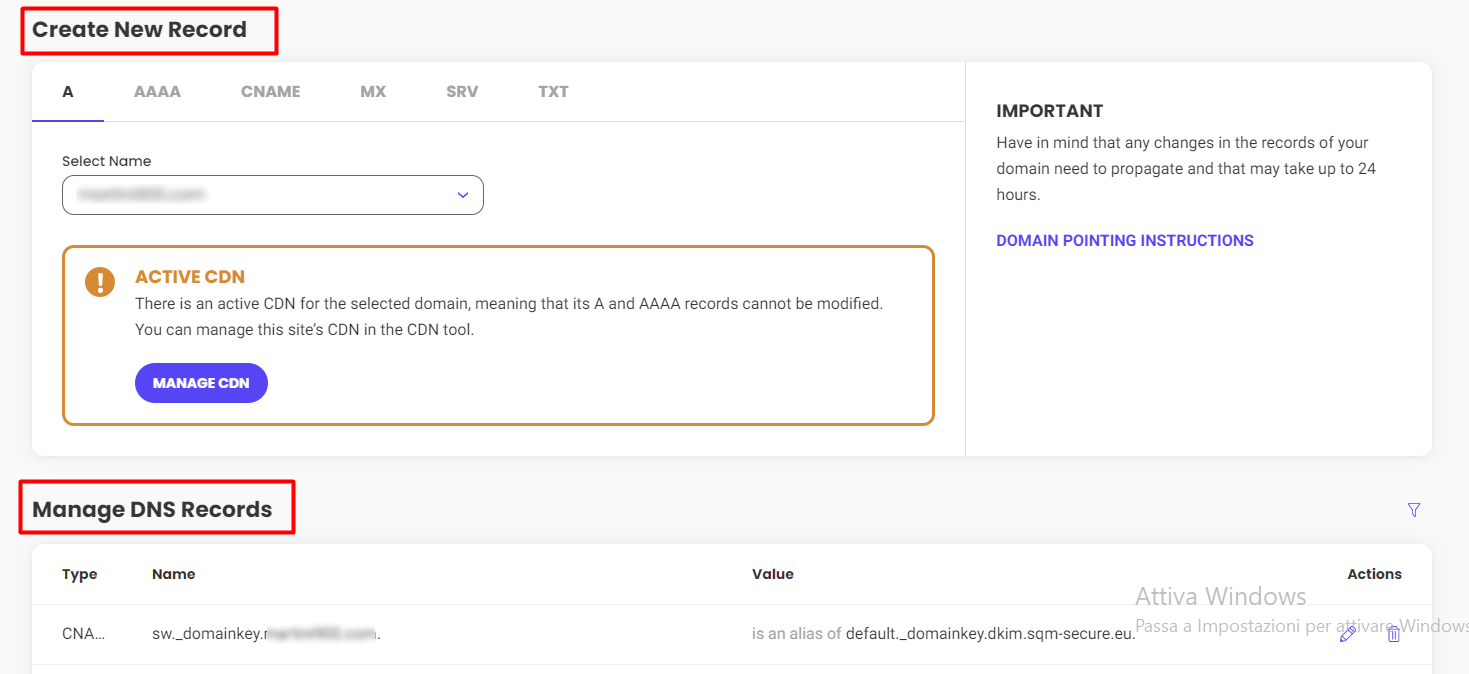The image size is (1469, 674).
Task: Choose the SRV record tab
Action: [462, 92]
